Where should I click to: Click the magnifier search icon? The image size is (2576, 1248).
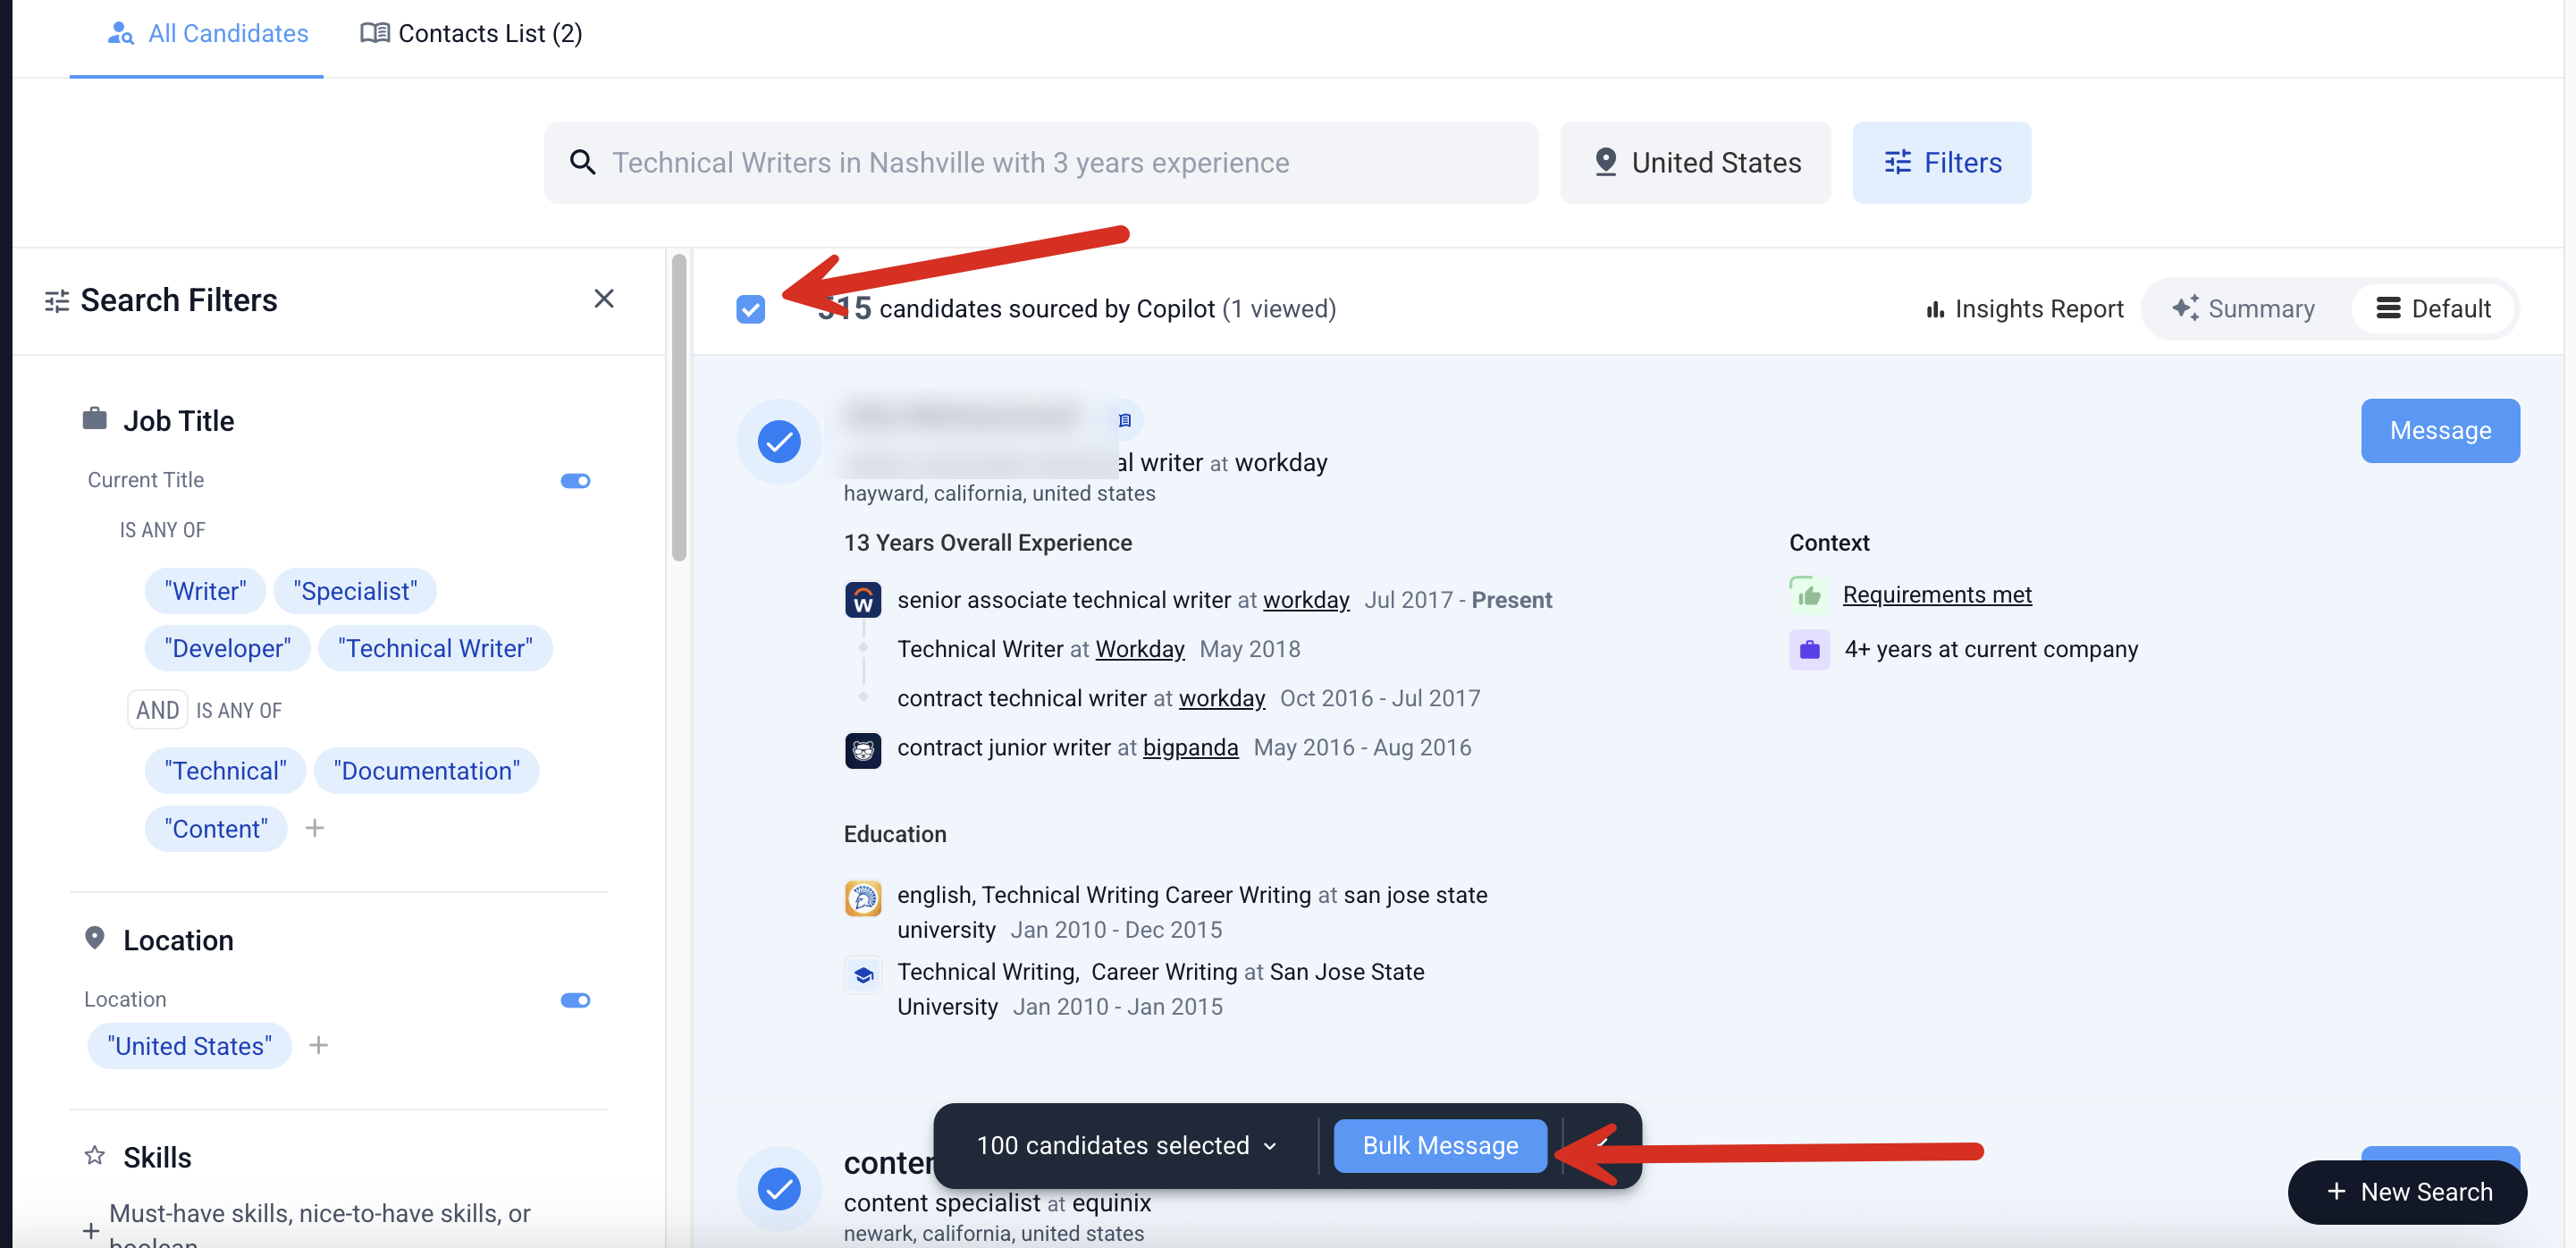582,162
